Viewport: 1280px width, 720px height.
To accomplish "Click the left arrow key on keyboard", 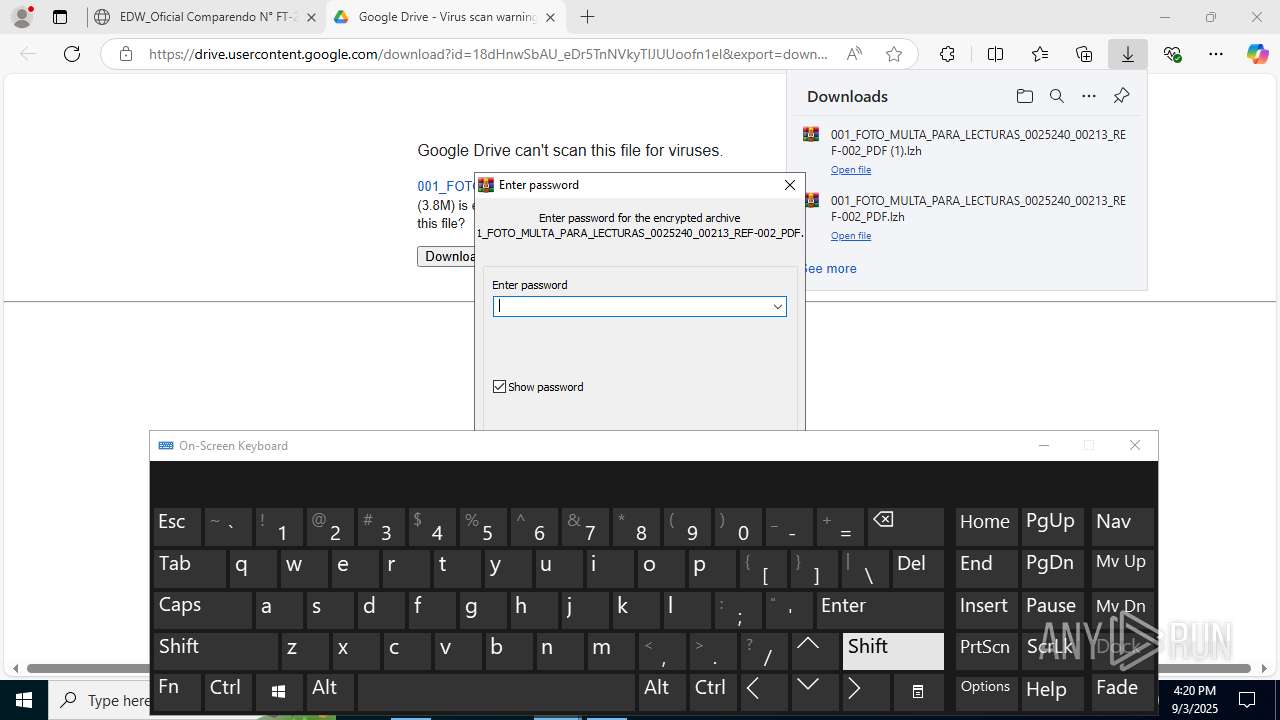I will (x=763, y=692).
